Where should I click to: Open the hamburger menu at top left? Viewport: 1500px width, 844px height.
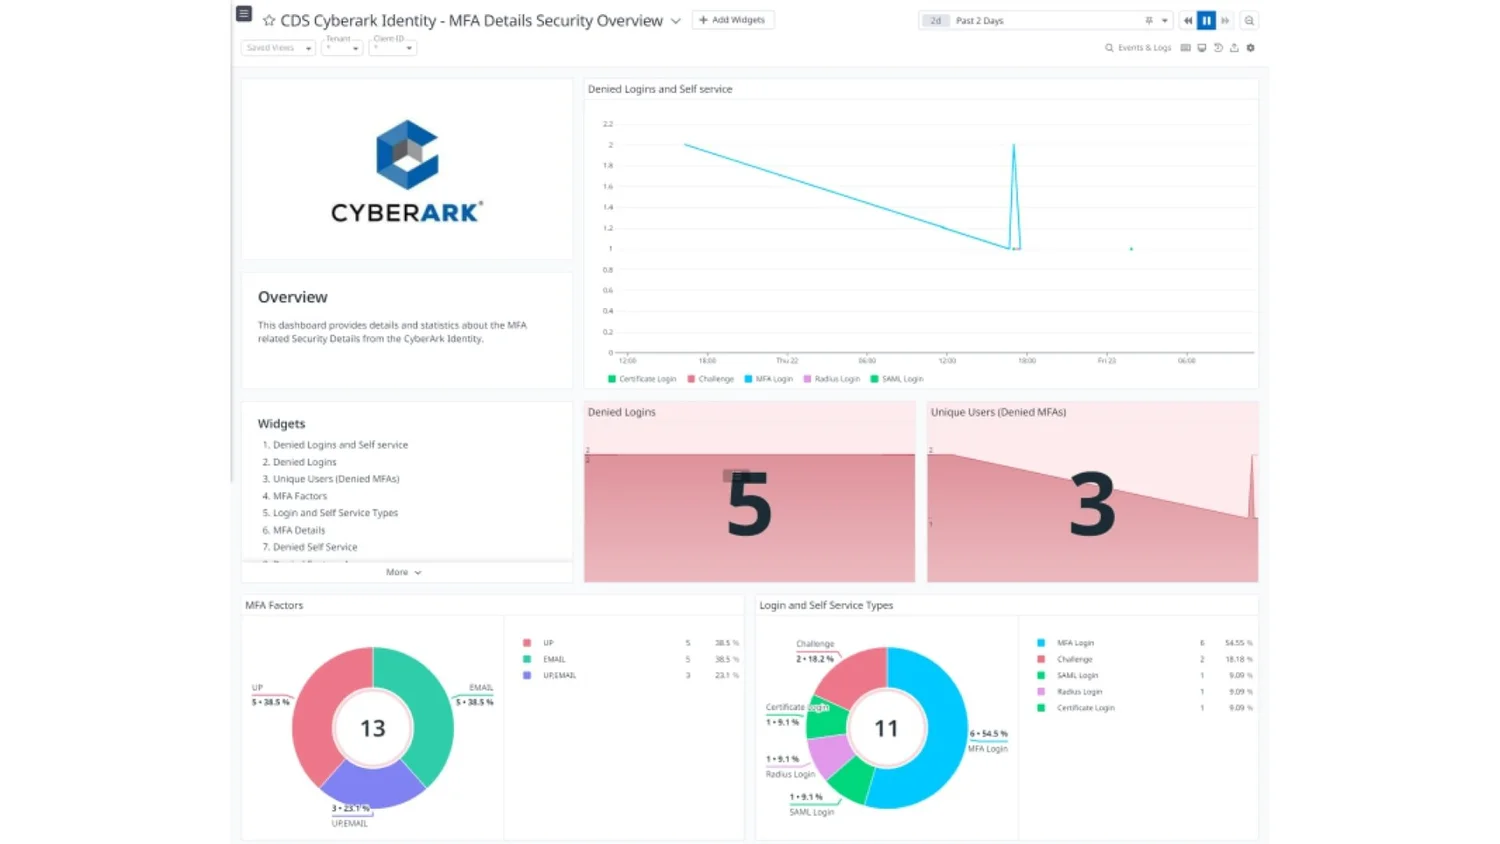click(243, 13)
